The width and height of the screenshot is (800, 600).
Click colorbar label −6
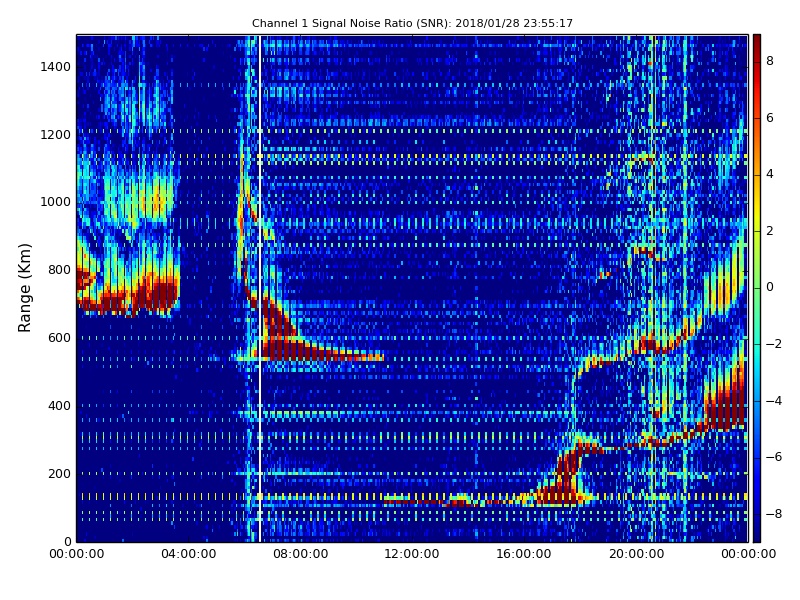(774, 457)
